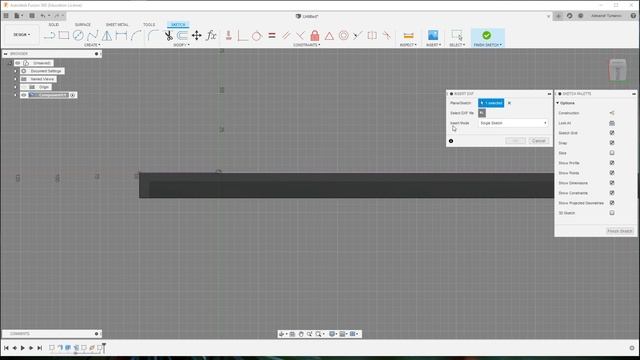The width and height of the screenshot is (640, 360).
Task: Click timeline Play button
Action: click(x=22, y=348)
